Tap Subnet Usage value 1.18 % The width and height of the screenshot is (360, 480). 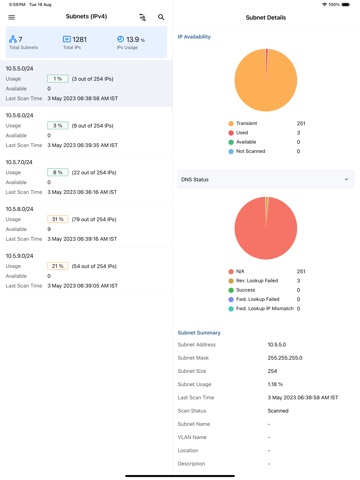tap(275, 384)
